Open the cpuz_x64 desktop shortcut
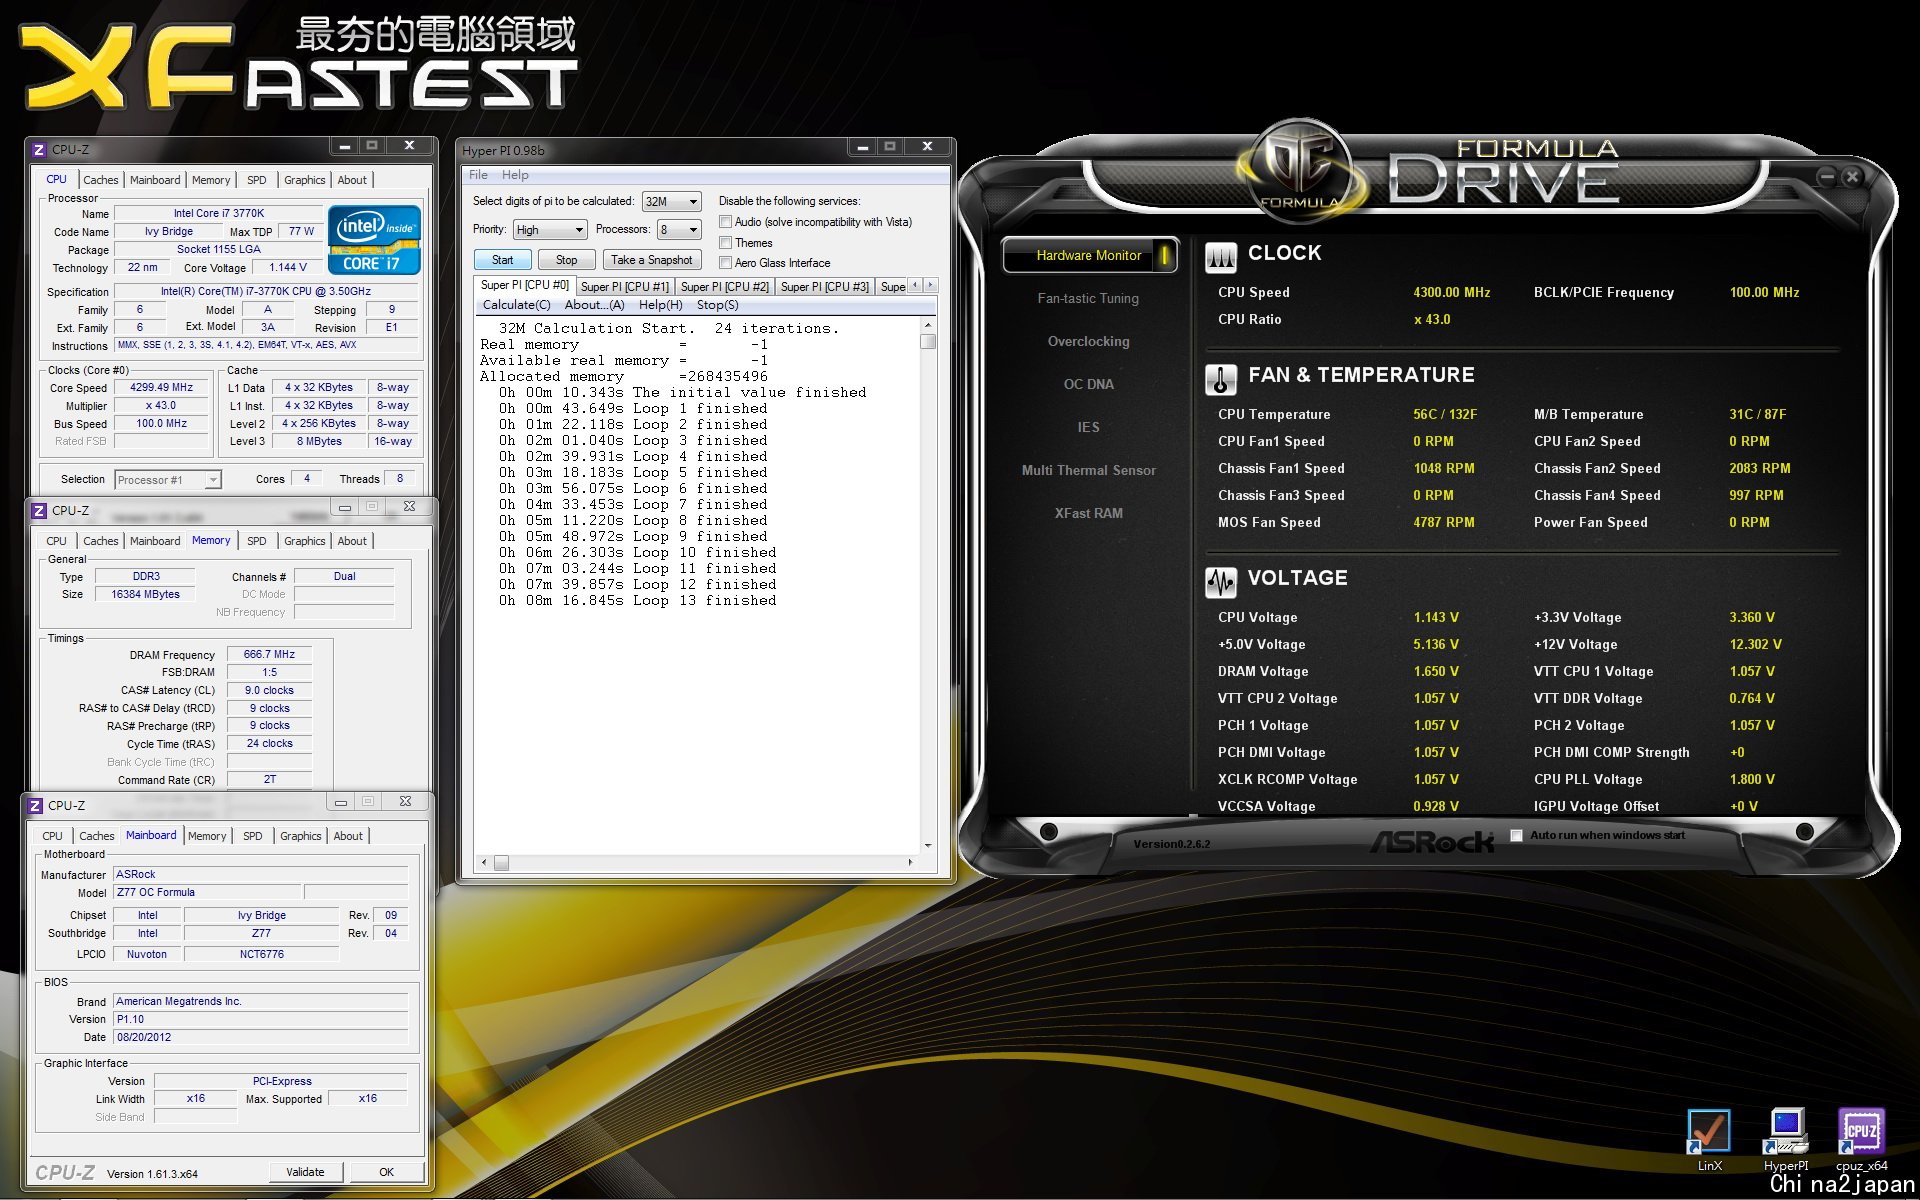Image resolution: width=1920 pixels, height=1200 pixels. (1861, 1138)
